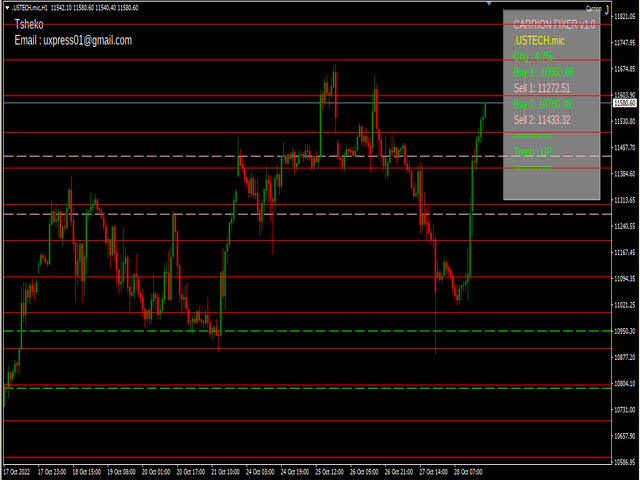The width and height of the screenshot is (640, 480).
Task: Click the yellow .USTECH.mic symbol label in panel
Action: coord(539,40)
